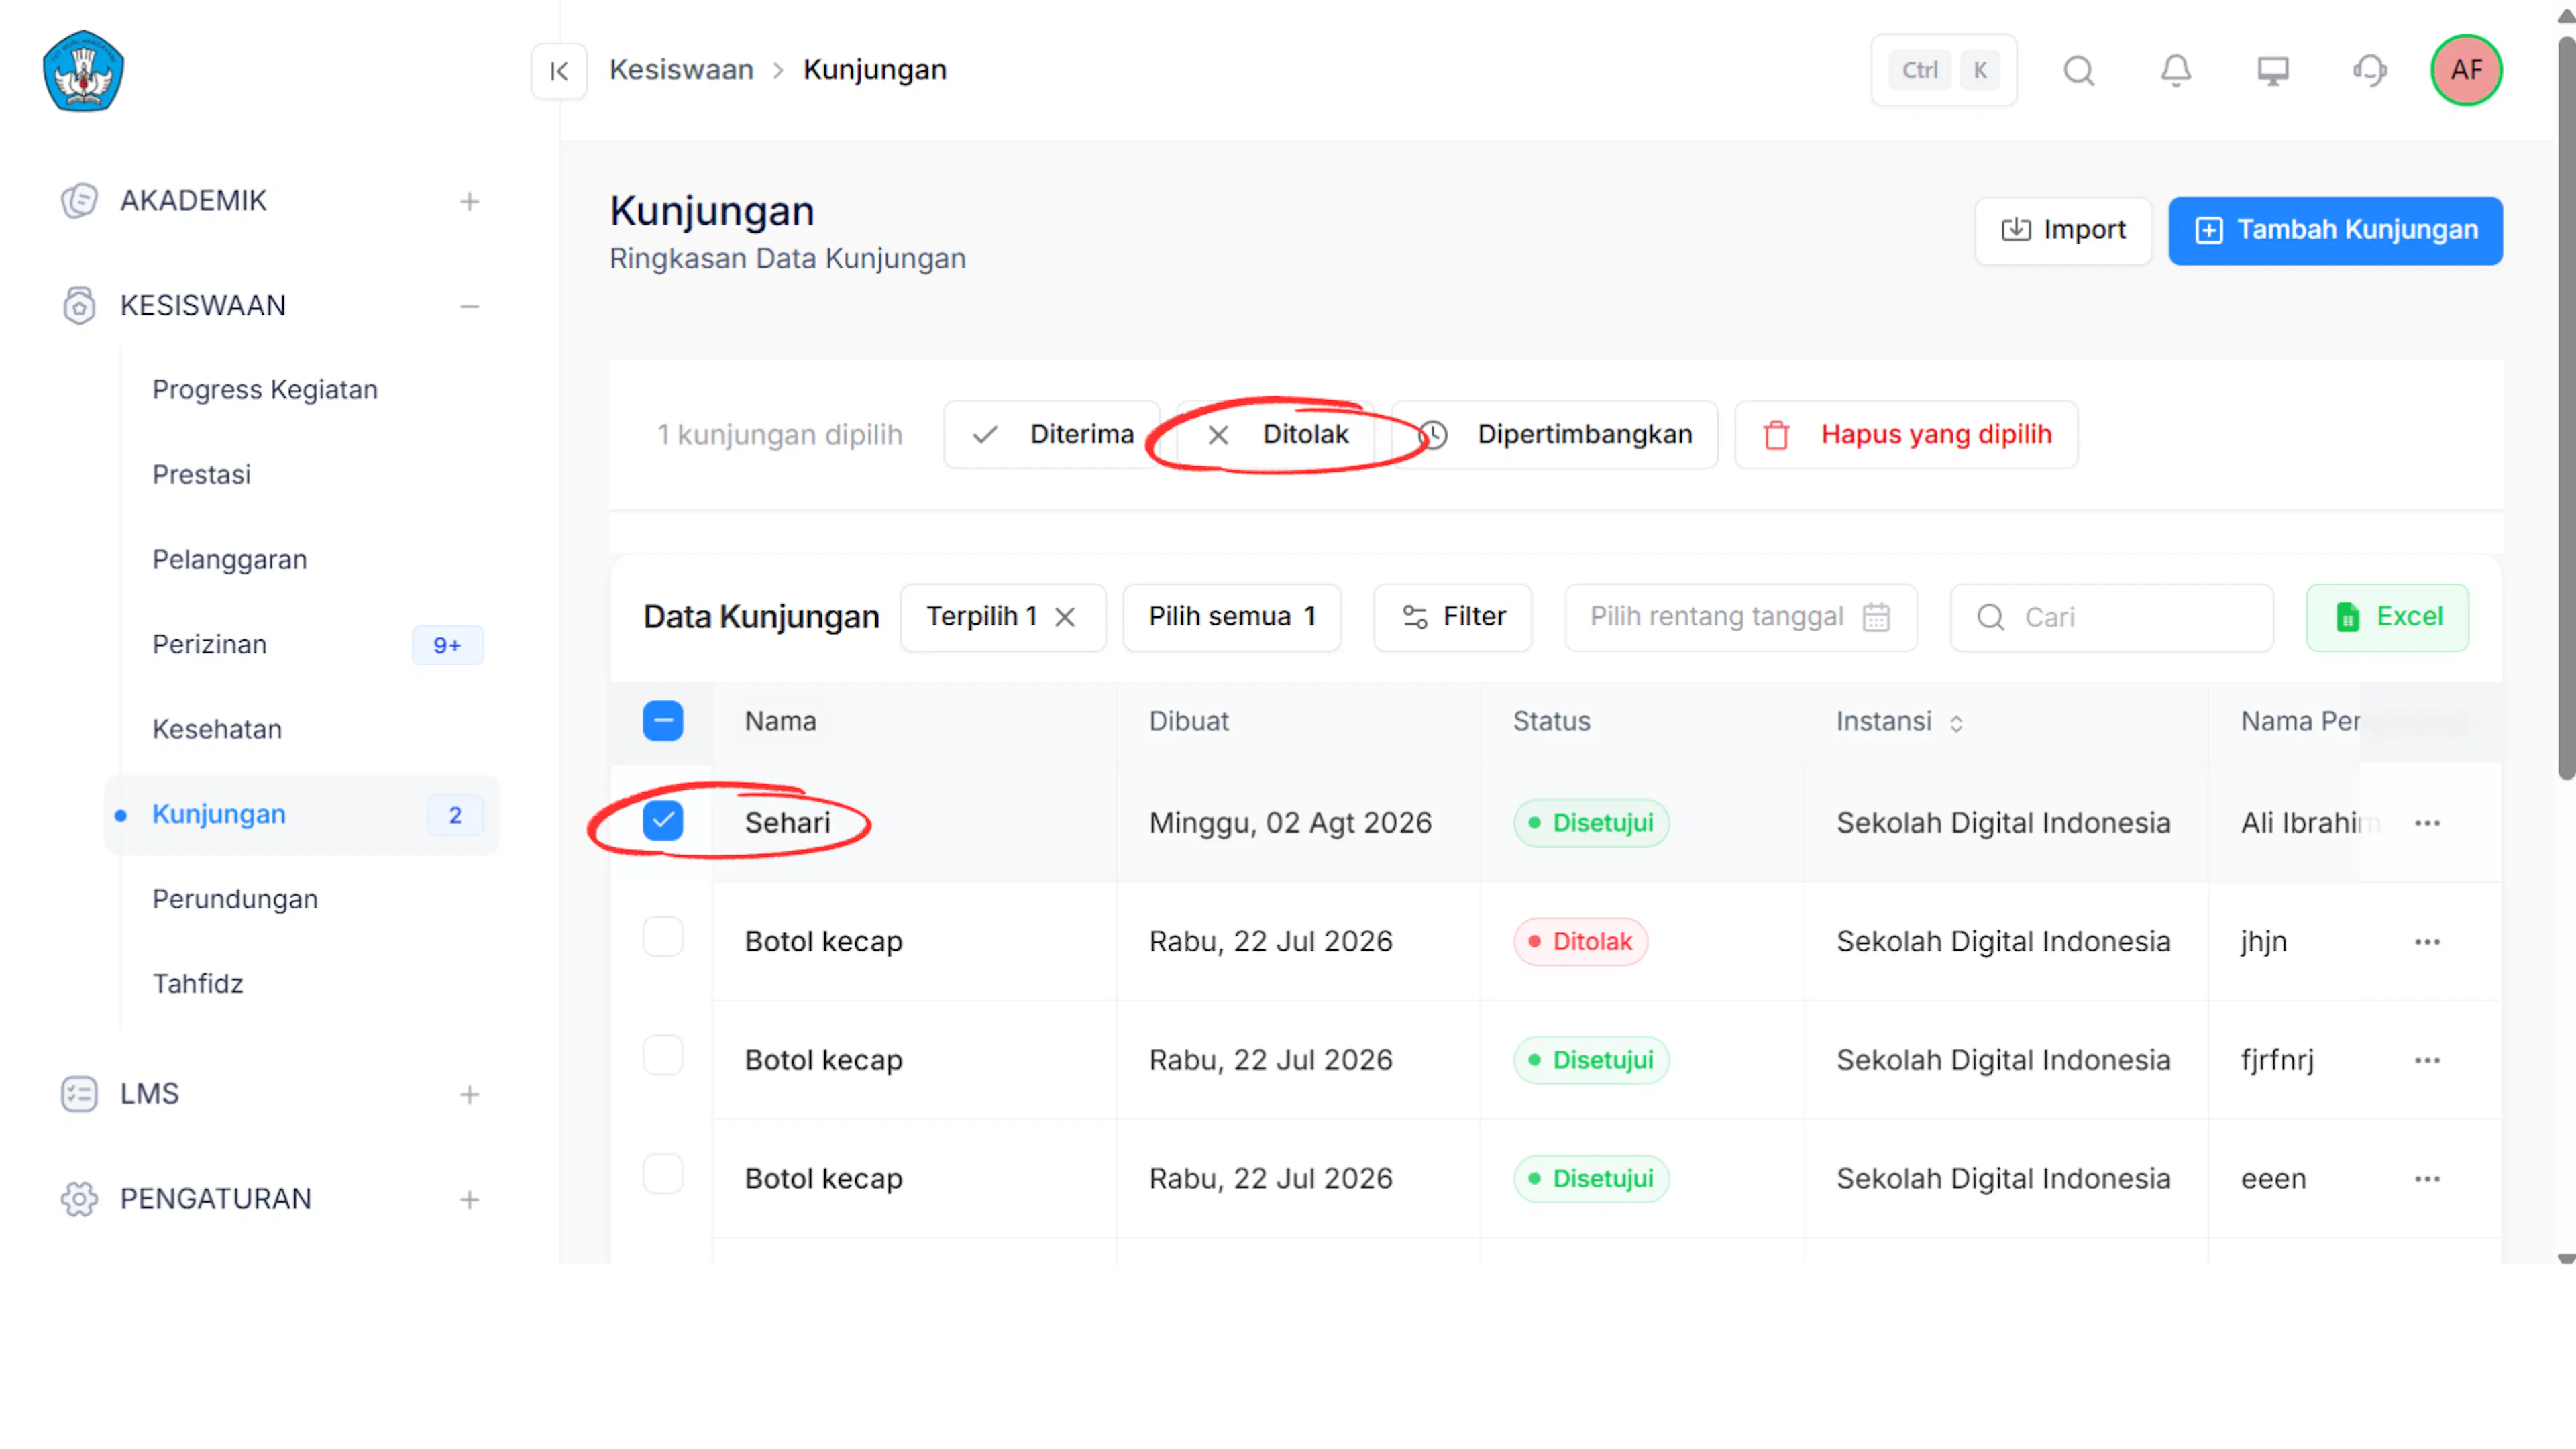Mark selected visit as Diterima
This screenshot has width=2576, height=1449.
pyautogui.click(x=1051, y=435)
